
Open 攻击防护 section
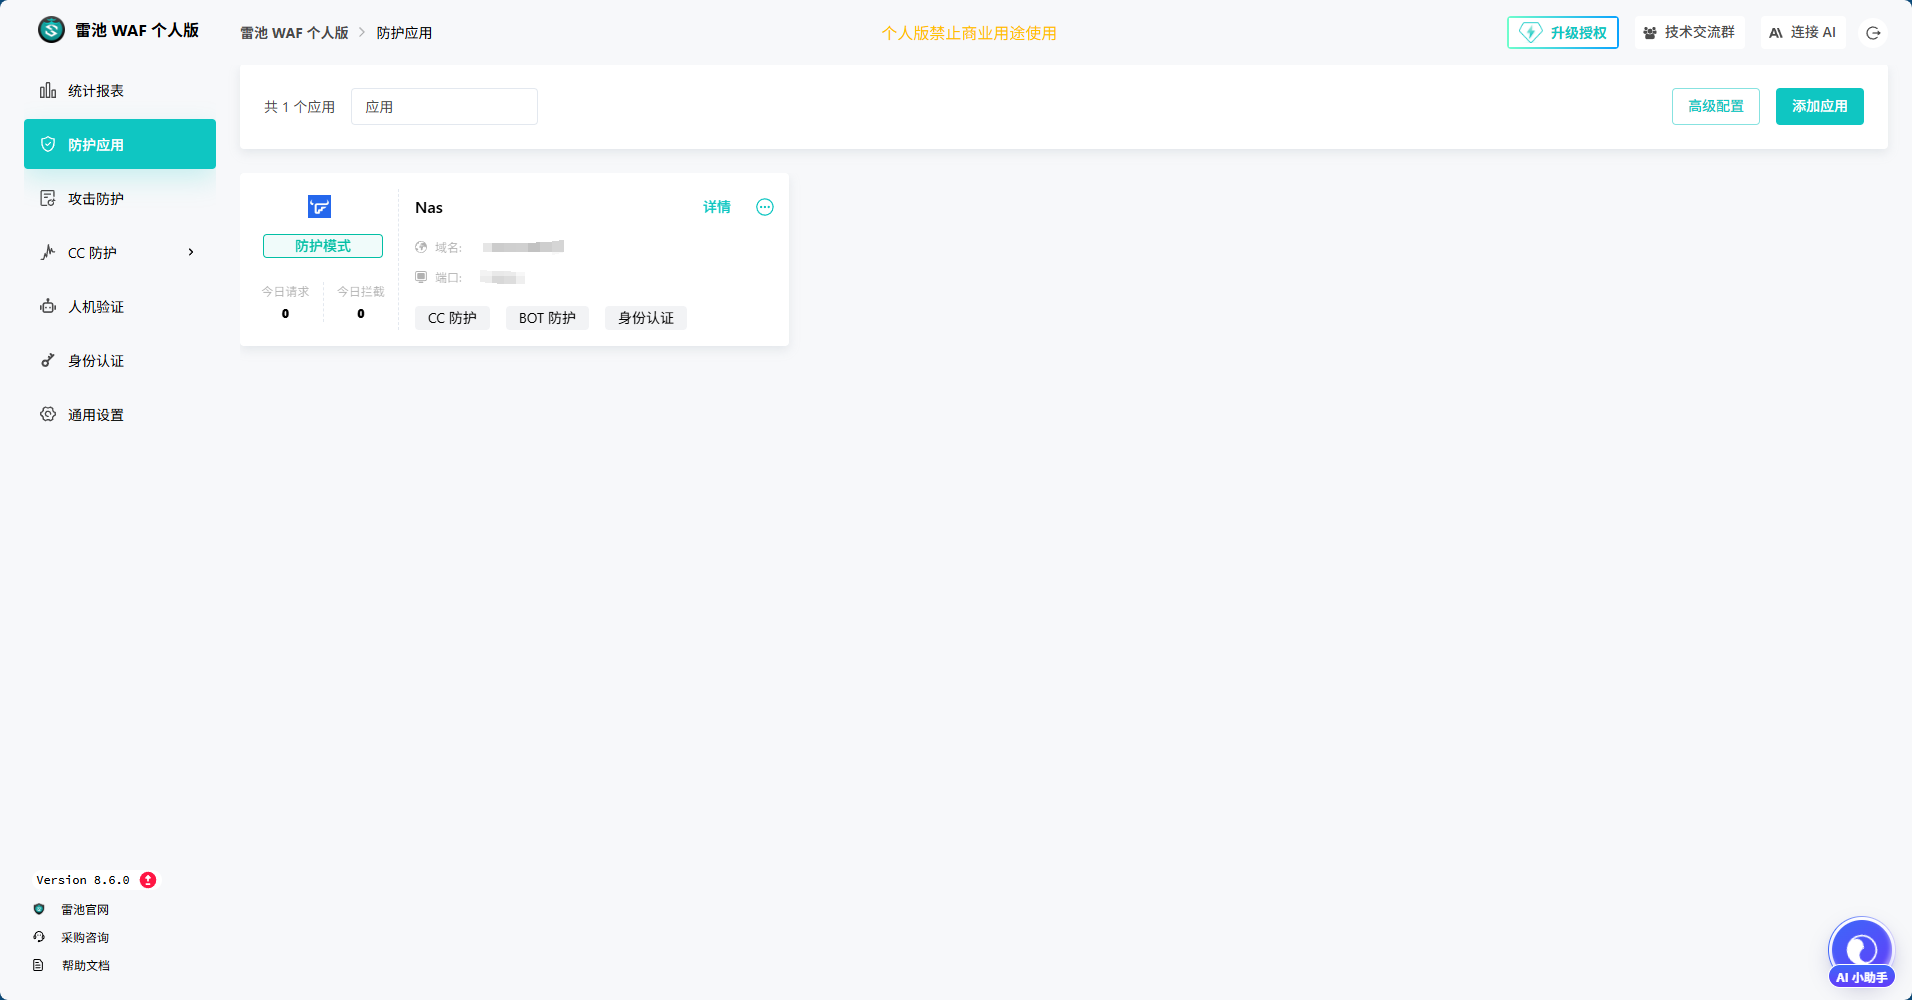(x=120, y=198)
